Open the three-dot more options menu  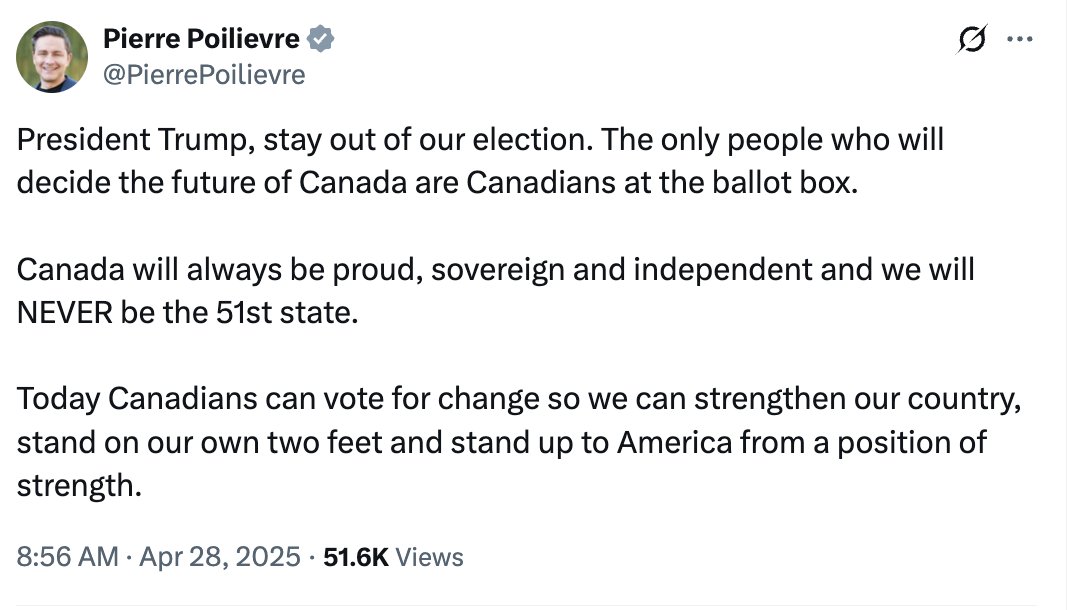coord(1019,39)
